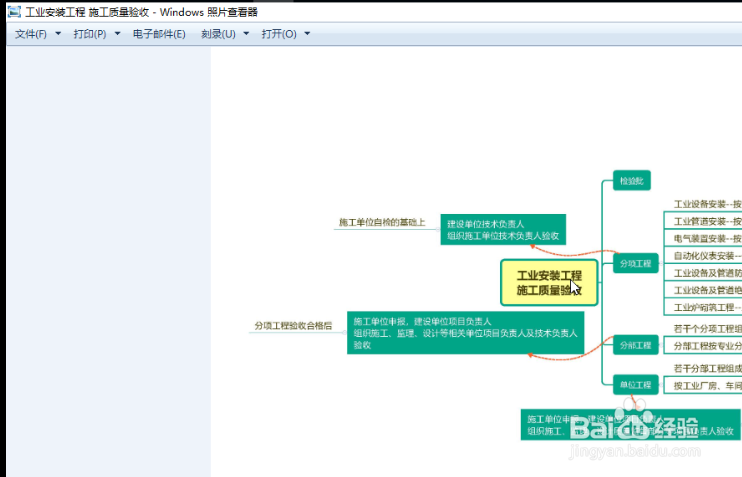Expand the 打开(O) dropdown arrow
The image size is (742, 477).
pyautogui.click(x=307, y=34)
